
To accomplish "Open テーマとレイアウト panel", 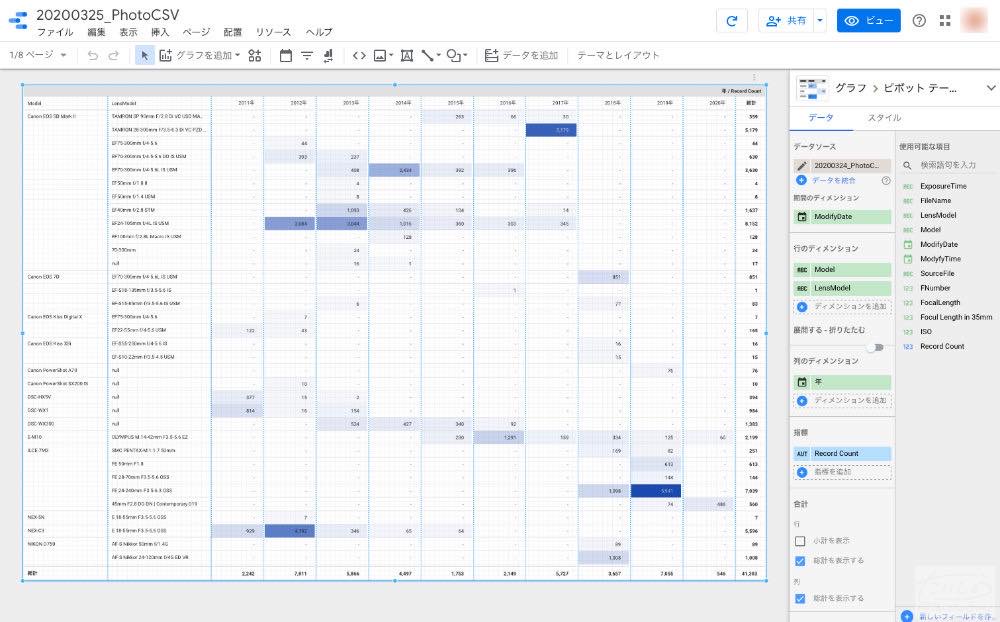I will [618, 56].
